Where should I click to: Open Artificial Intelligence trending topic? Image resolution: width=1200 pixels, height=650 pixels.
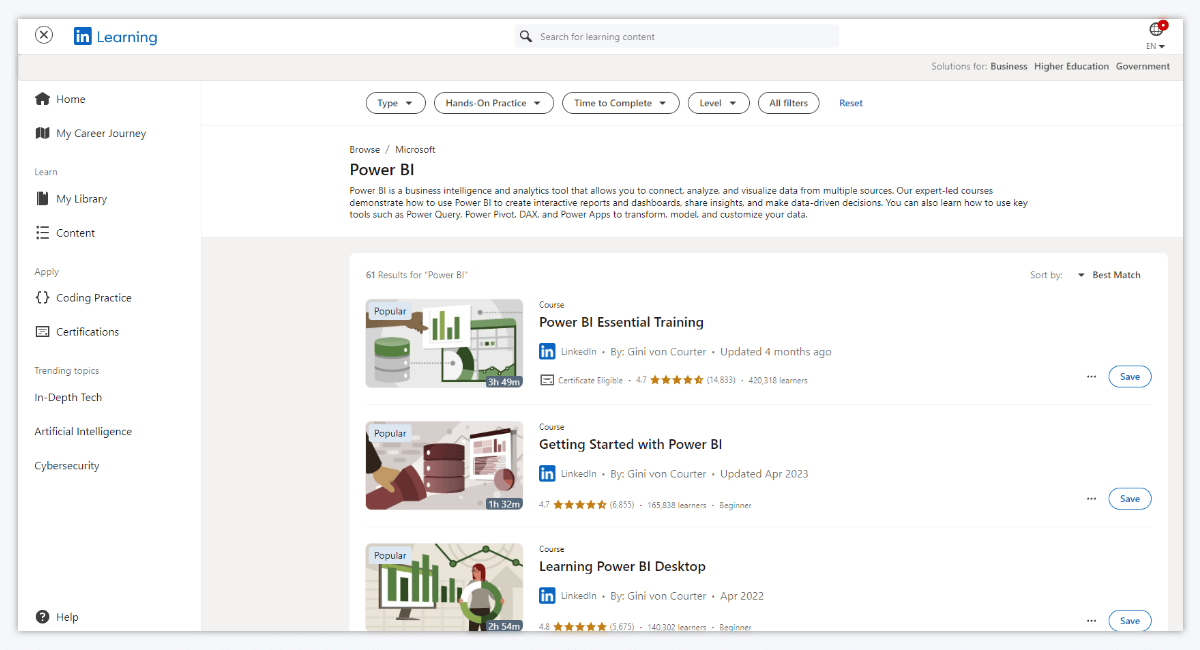(83, 432)
